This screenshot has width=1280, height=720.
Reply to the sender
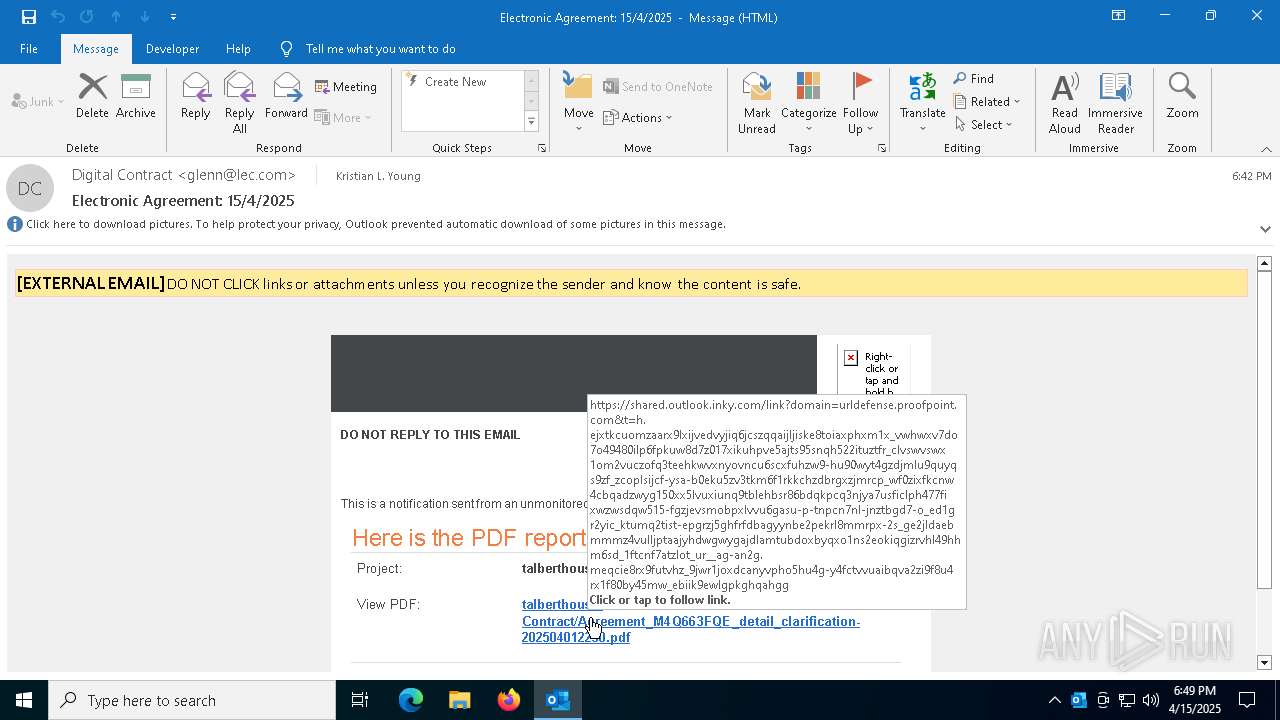point(195,97)
